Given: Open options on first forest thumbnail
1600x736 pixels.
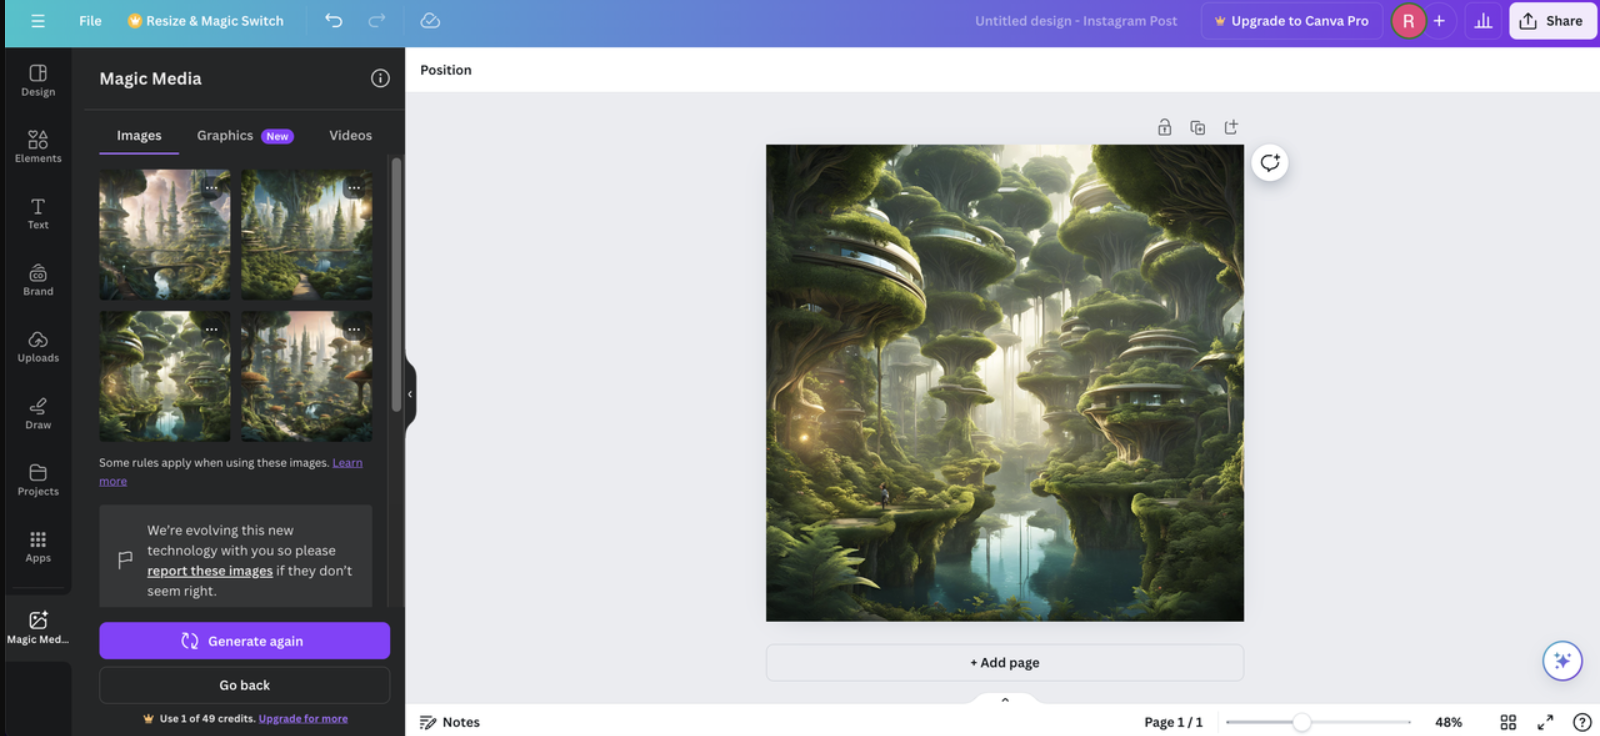Looking at the screenshot, I should [212, 187].
